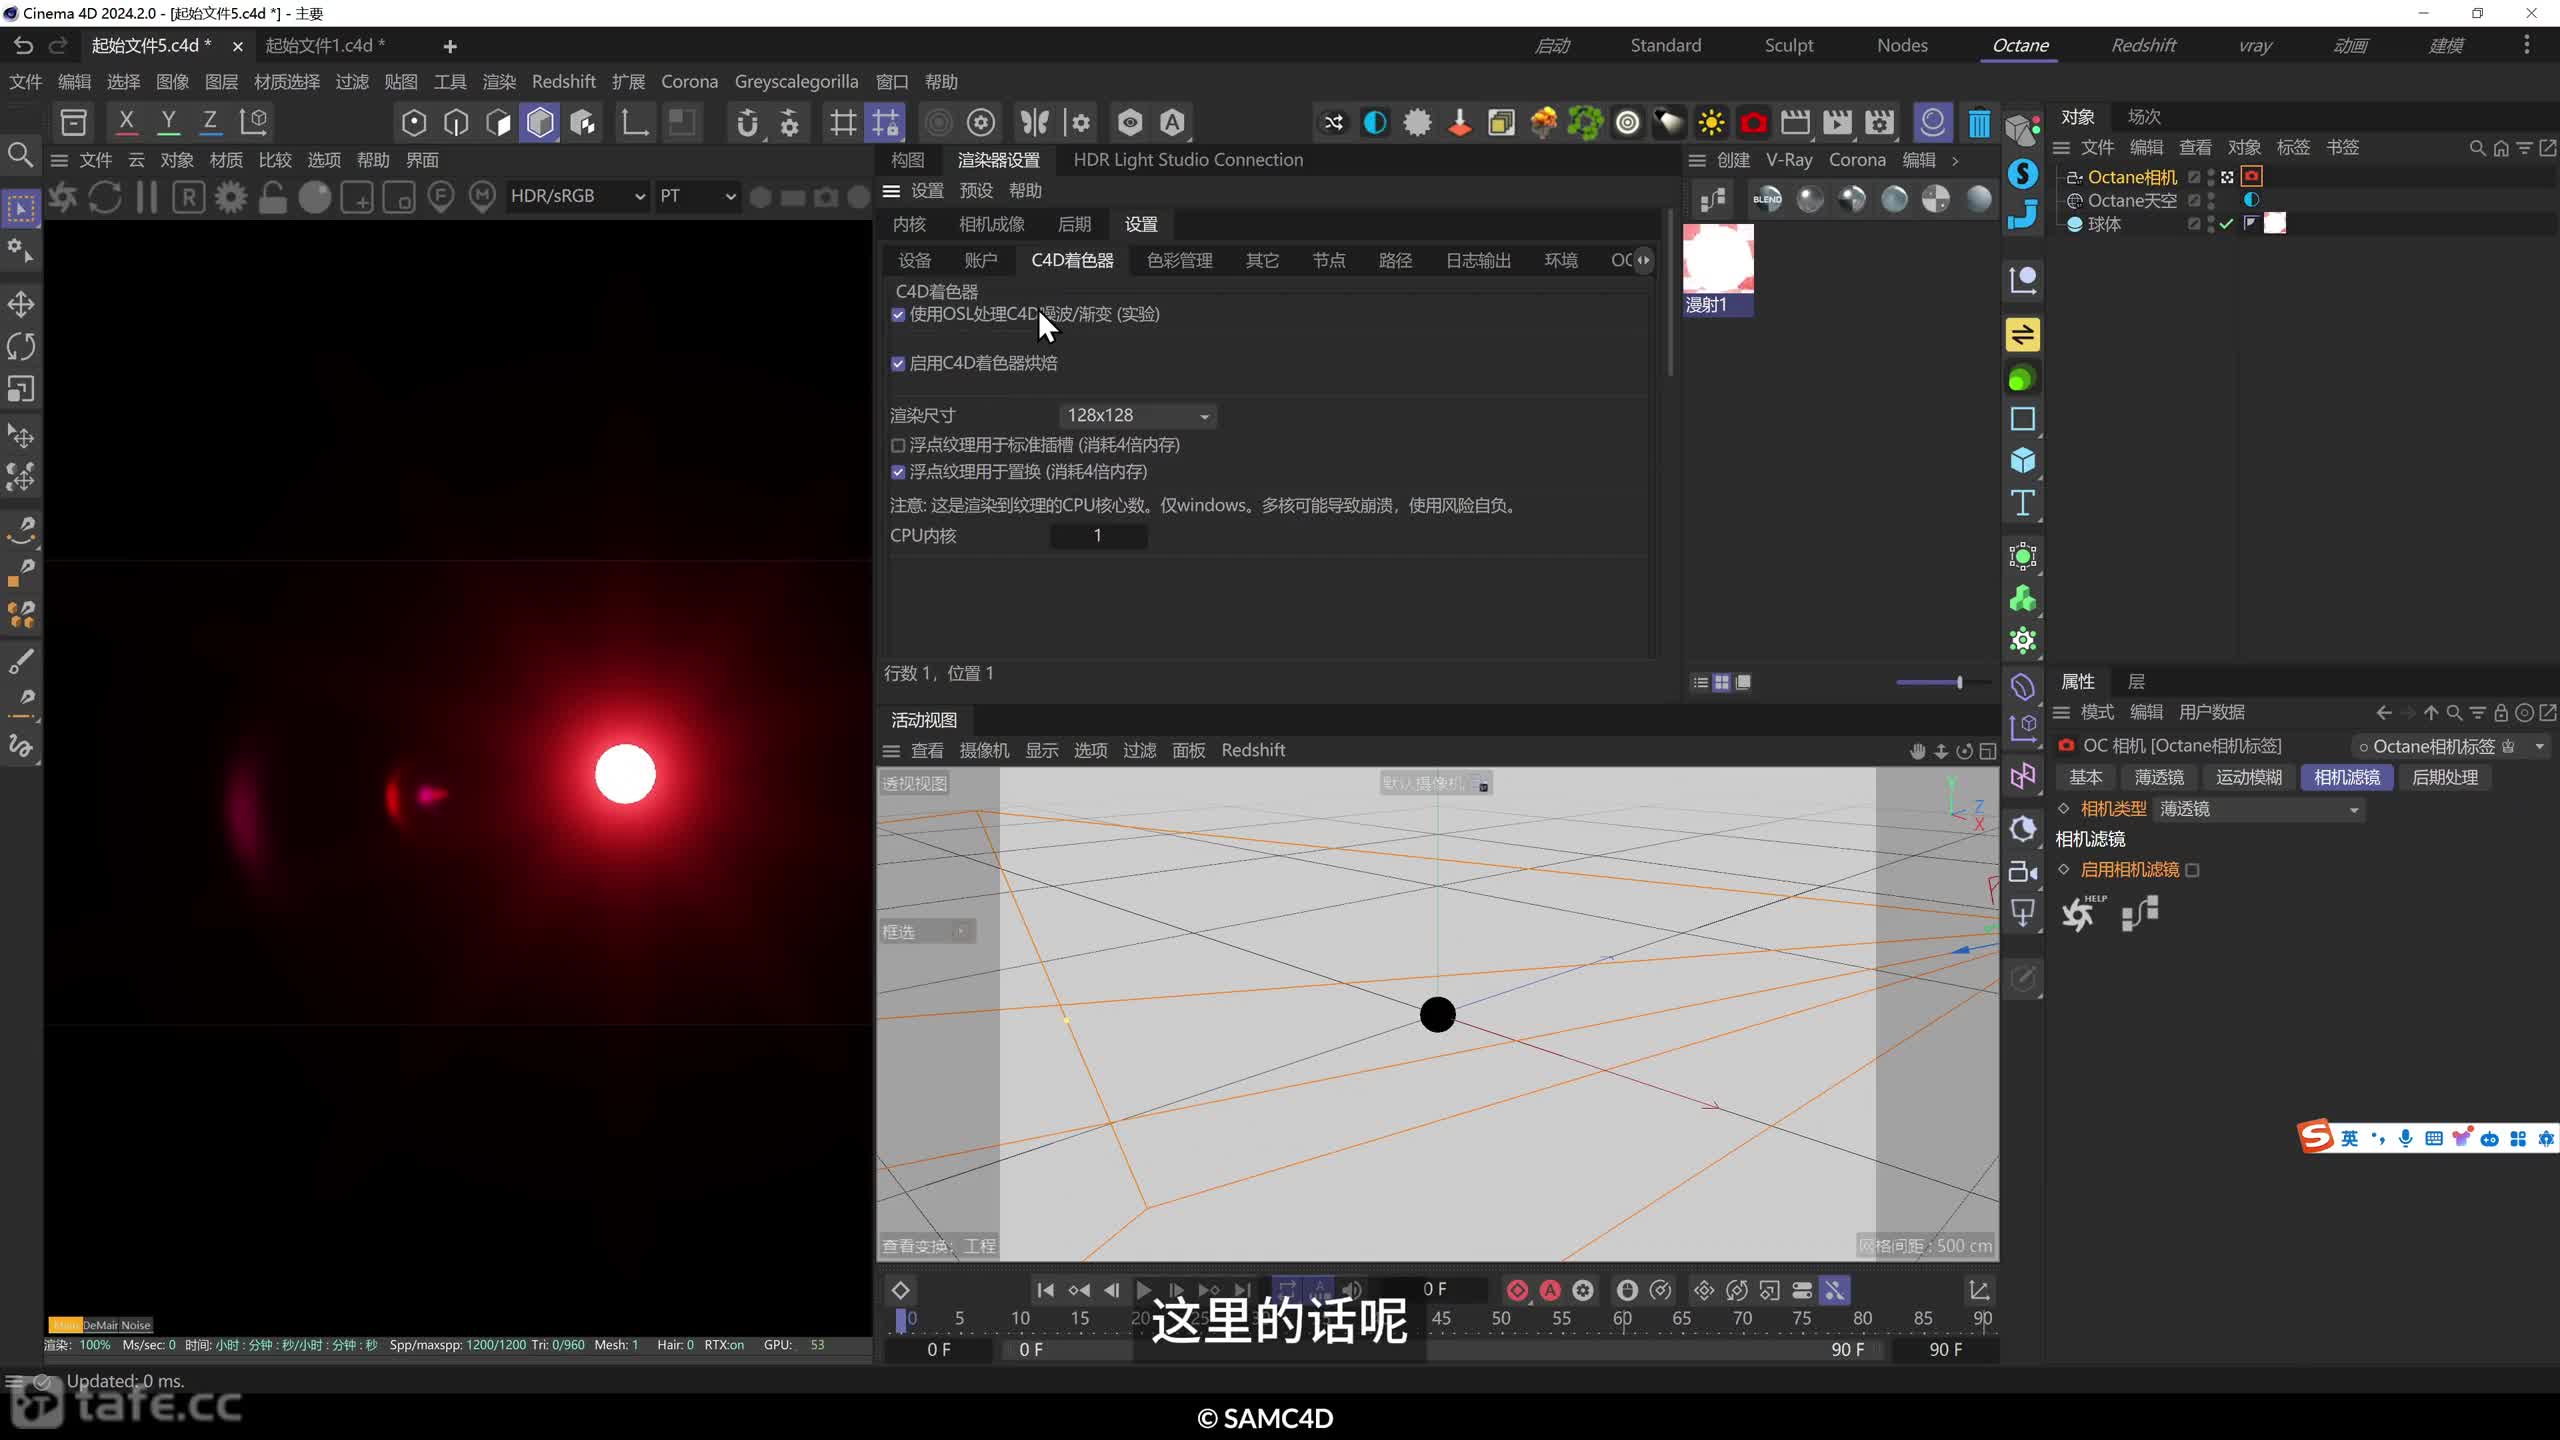The width and height of the screenshot is (2560, 1440).
Task: Toggle visibility dots for 球体 object
Action: coord(2211,224)
